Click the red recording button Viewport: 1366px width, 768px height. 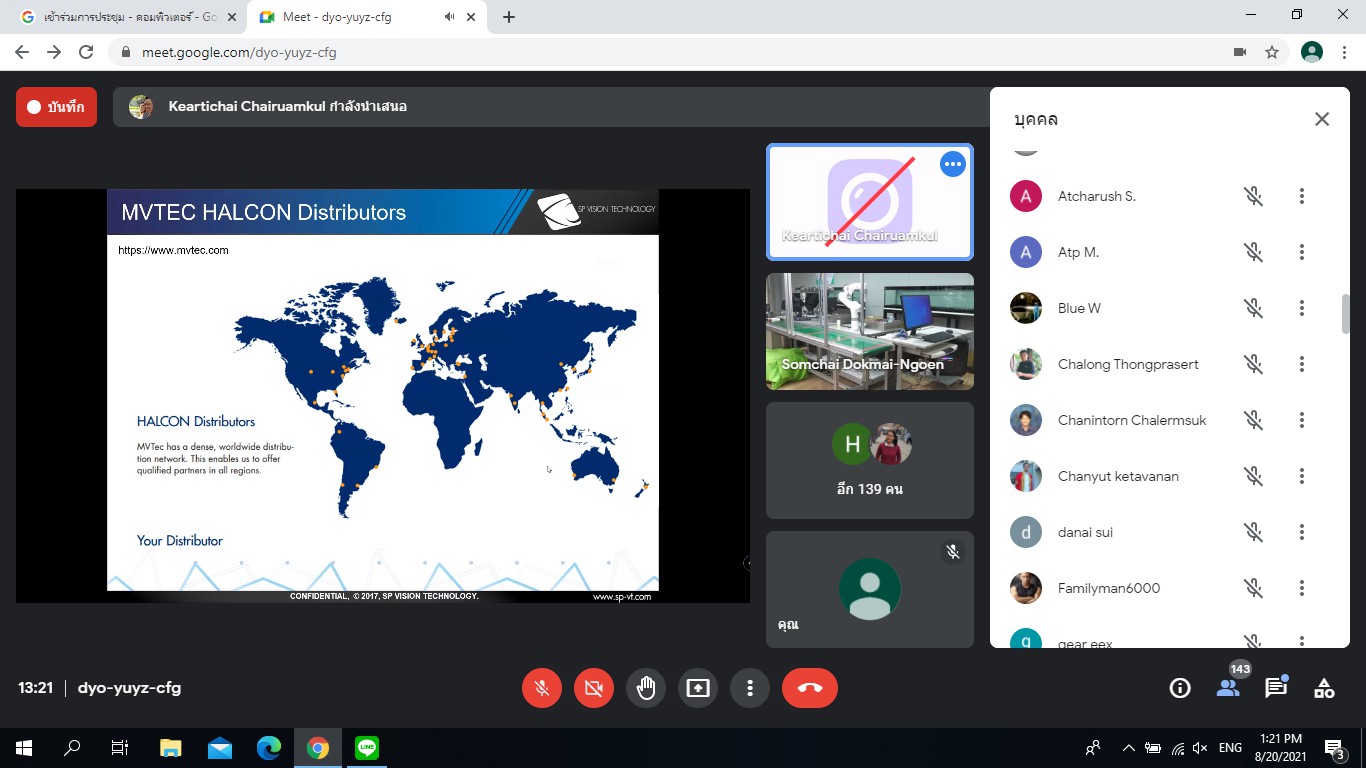[x=56, y=107]
